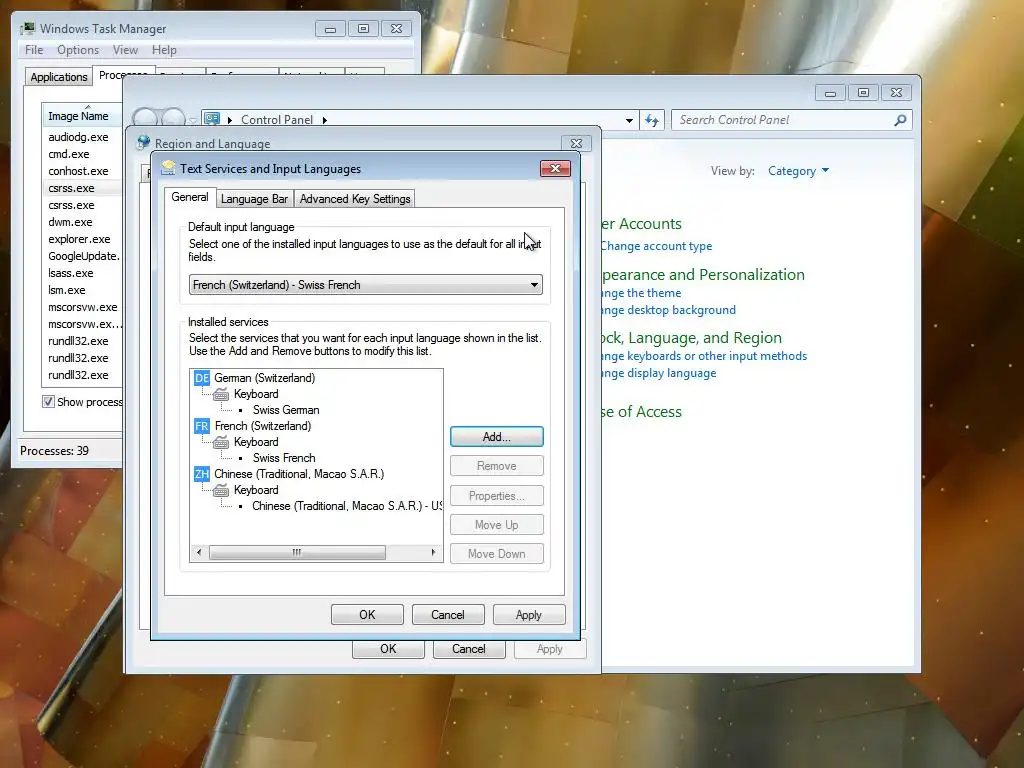Switch to the Language Bar tab
Screen dimensions: 1024x768
coord(254,199)
